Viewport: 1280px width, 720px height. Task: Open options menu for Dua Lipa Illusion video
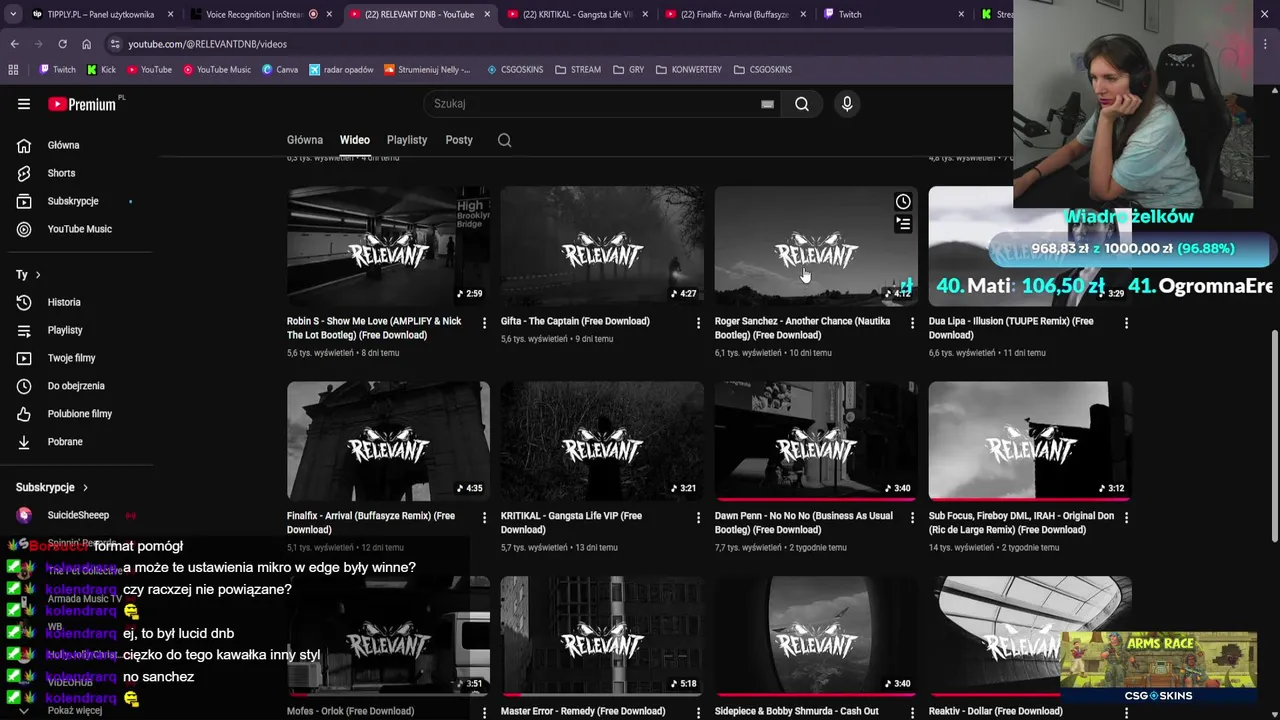1126,323
